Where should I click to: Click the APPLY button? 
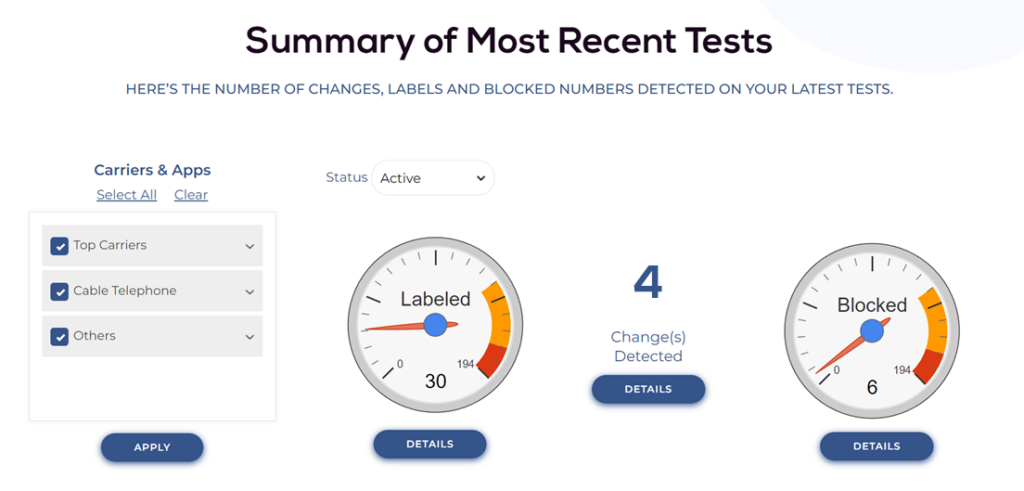pyautogui.click(x=152, y=447)
